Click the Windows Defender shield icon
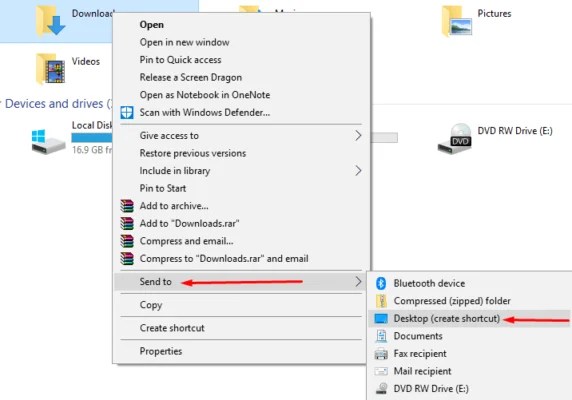The height and width of the screenshot is (400, 572). pyautogui.click(x=127, y=113)
